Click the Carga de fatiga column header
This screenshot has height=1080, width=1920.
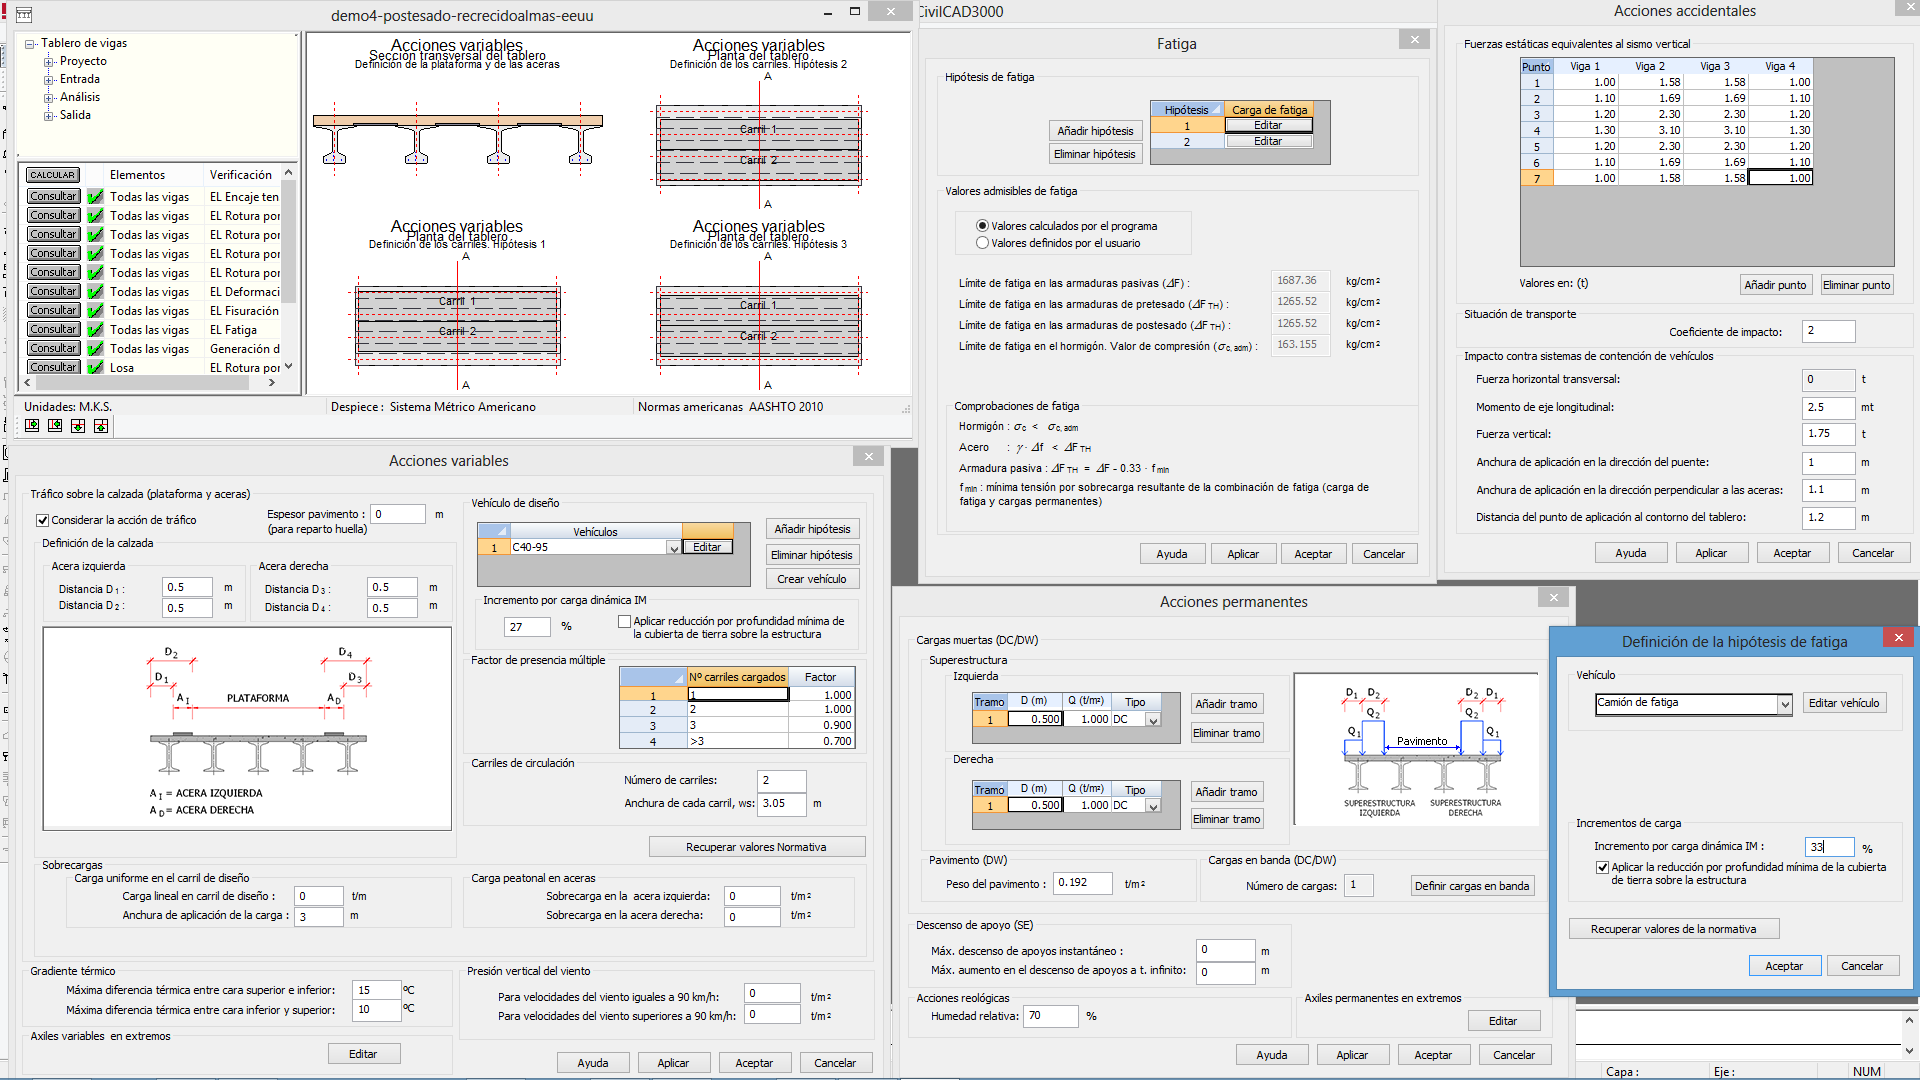point(1268,110)
